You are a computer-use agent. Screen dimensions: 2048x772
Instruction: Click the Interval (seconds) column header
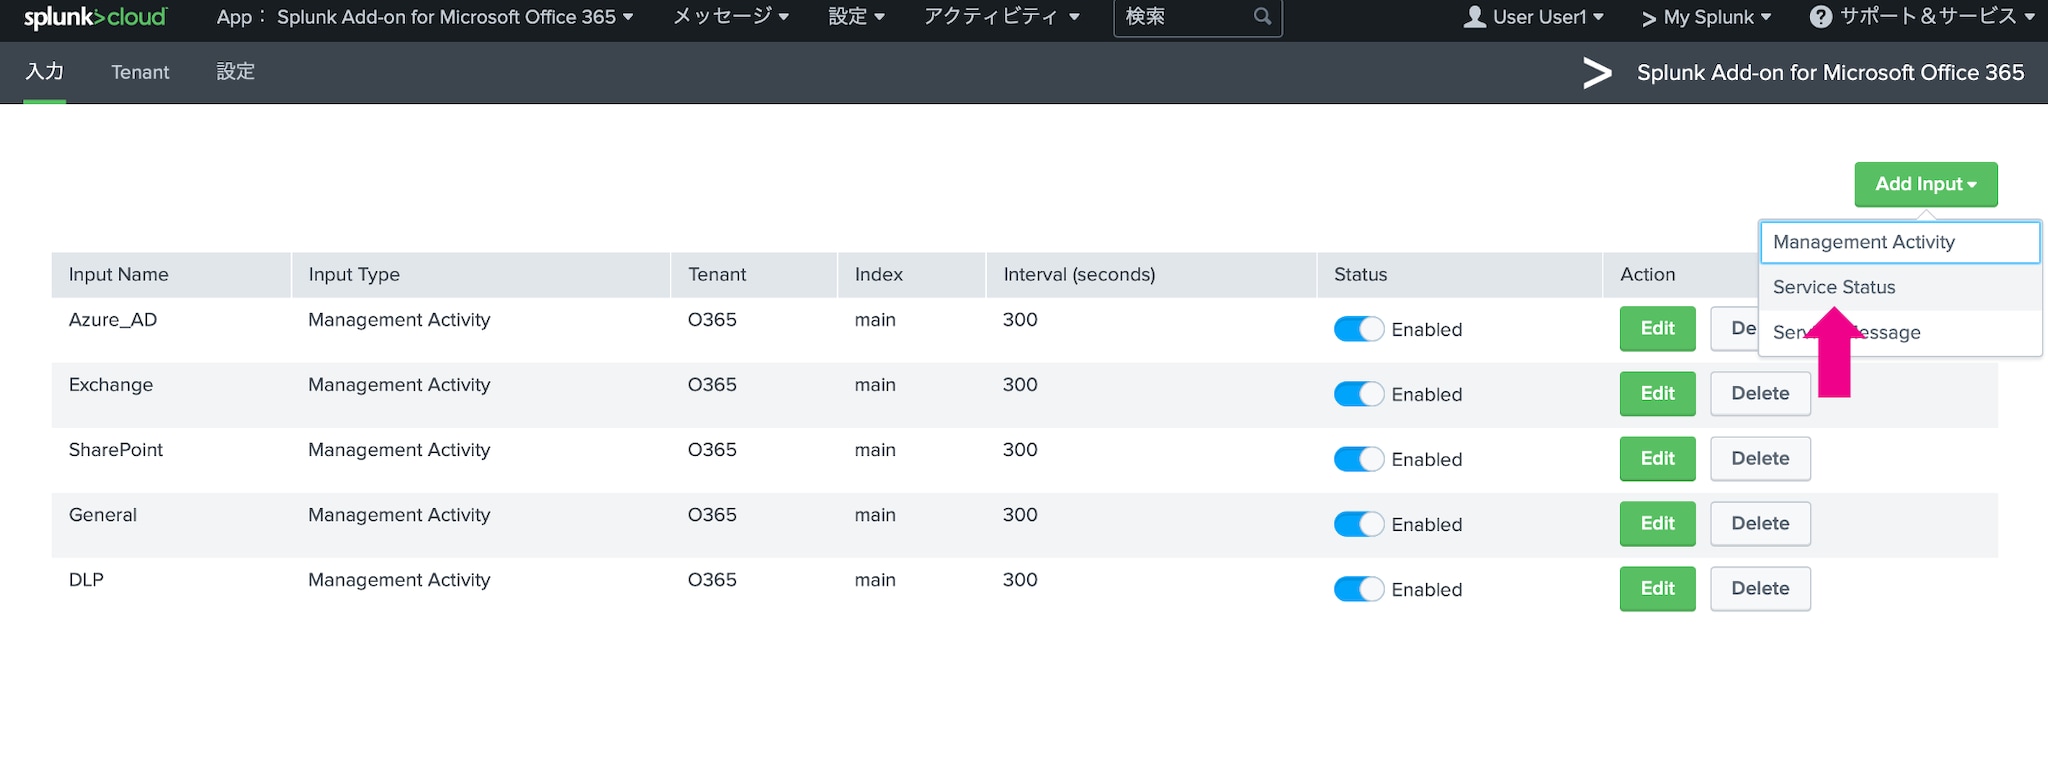[1151, 274]
